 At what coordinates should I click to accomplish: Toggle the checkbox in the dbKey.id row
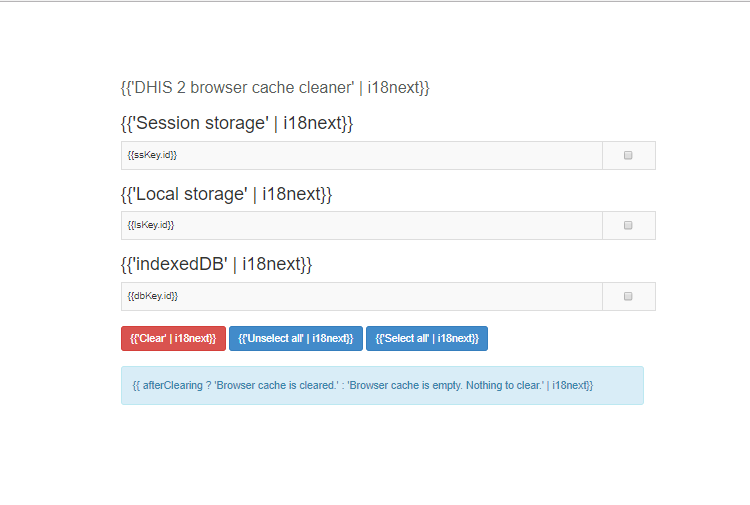[628, 296]
